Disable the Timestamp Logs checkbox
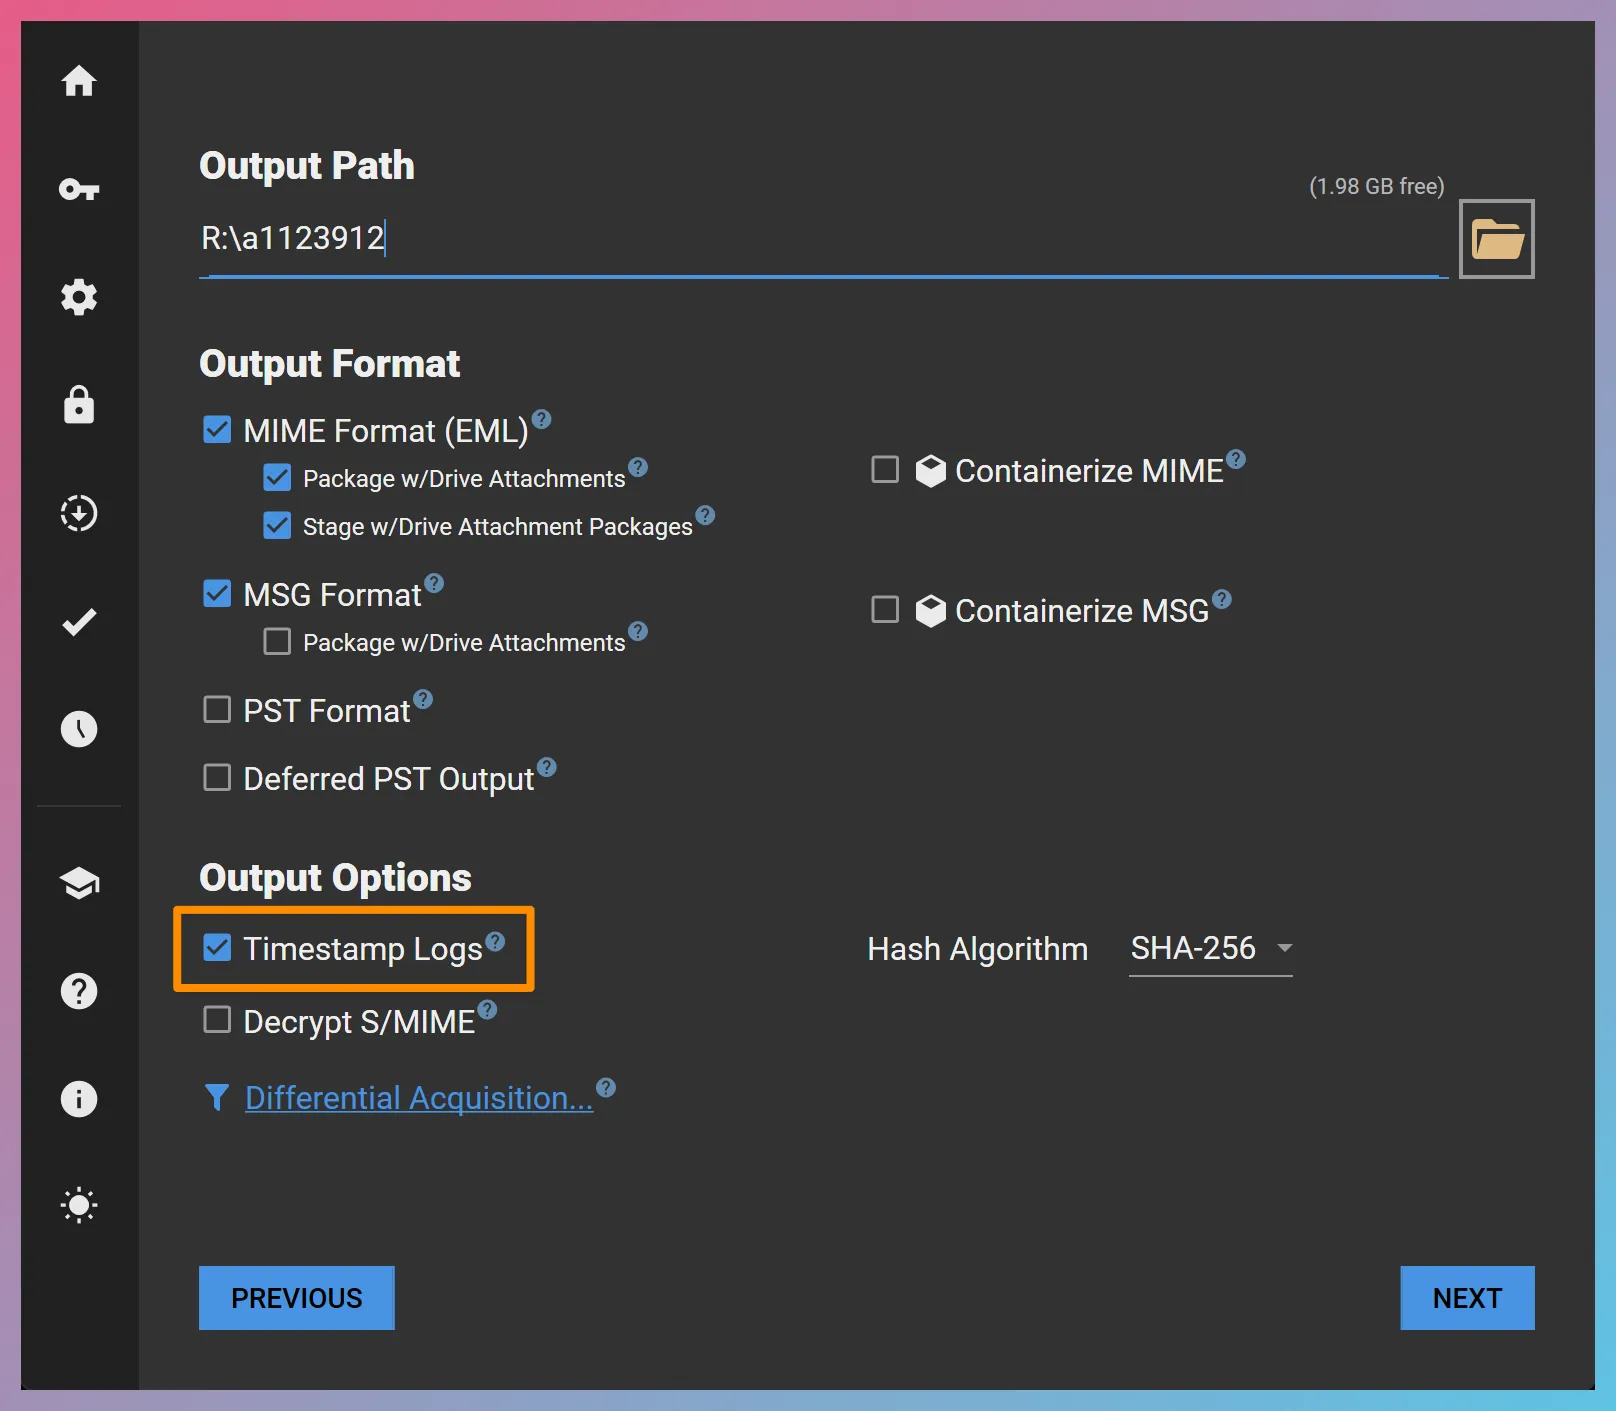This screenshot has width=1616, height=1411. (x=217, y=948)
